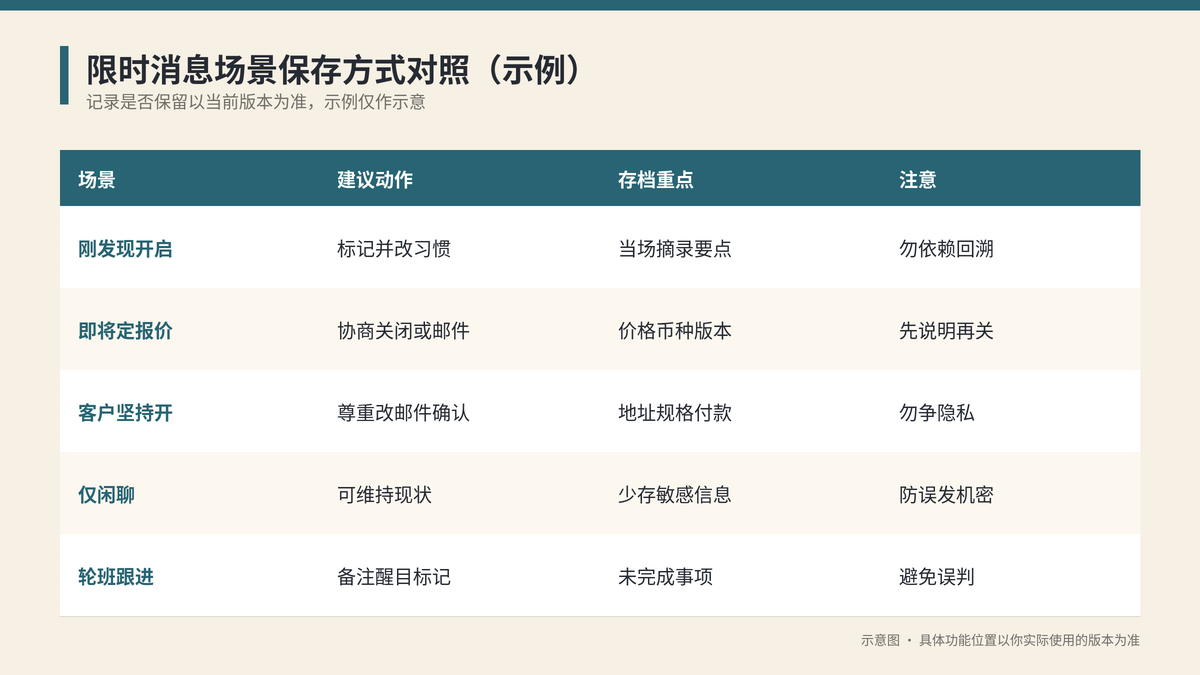Select the cell 未完成事项
Image resolution: width=1200 pixels, height=675 pixels.
(665, 577)
